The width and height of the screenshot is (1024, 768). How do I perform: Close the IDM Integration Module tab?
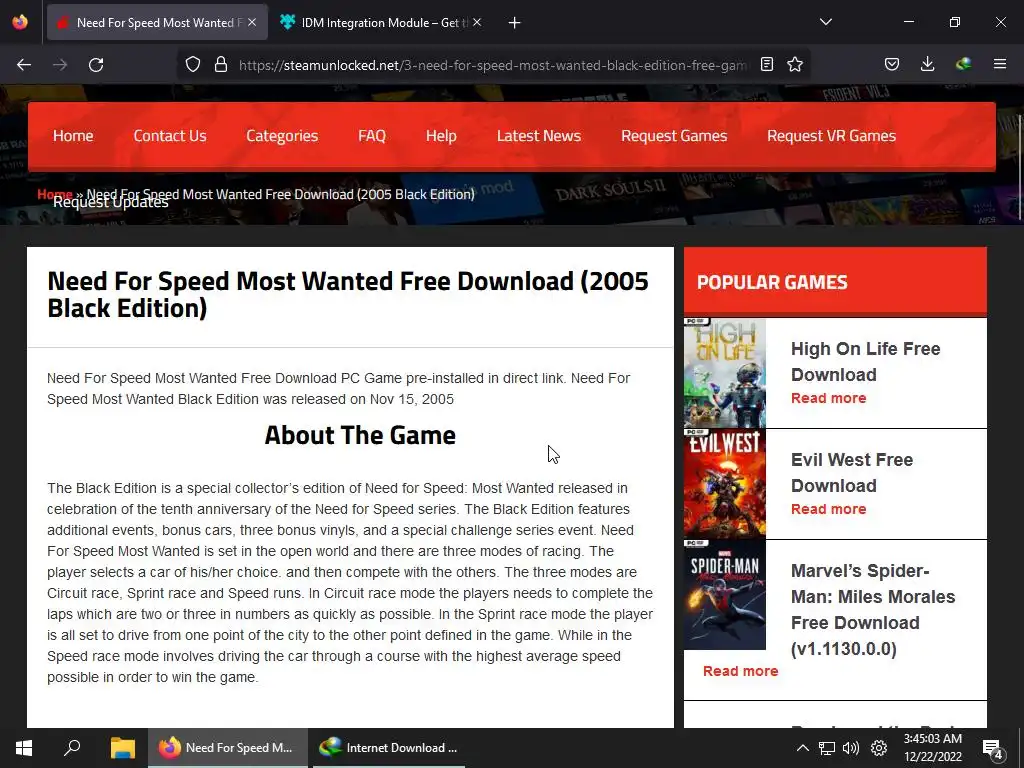pos(477,22)
